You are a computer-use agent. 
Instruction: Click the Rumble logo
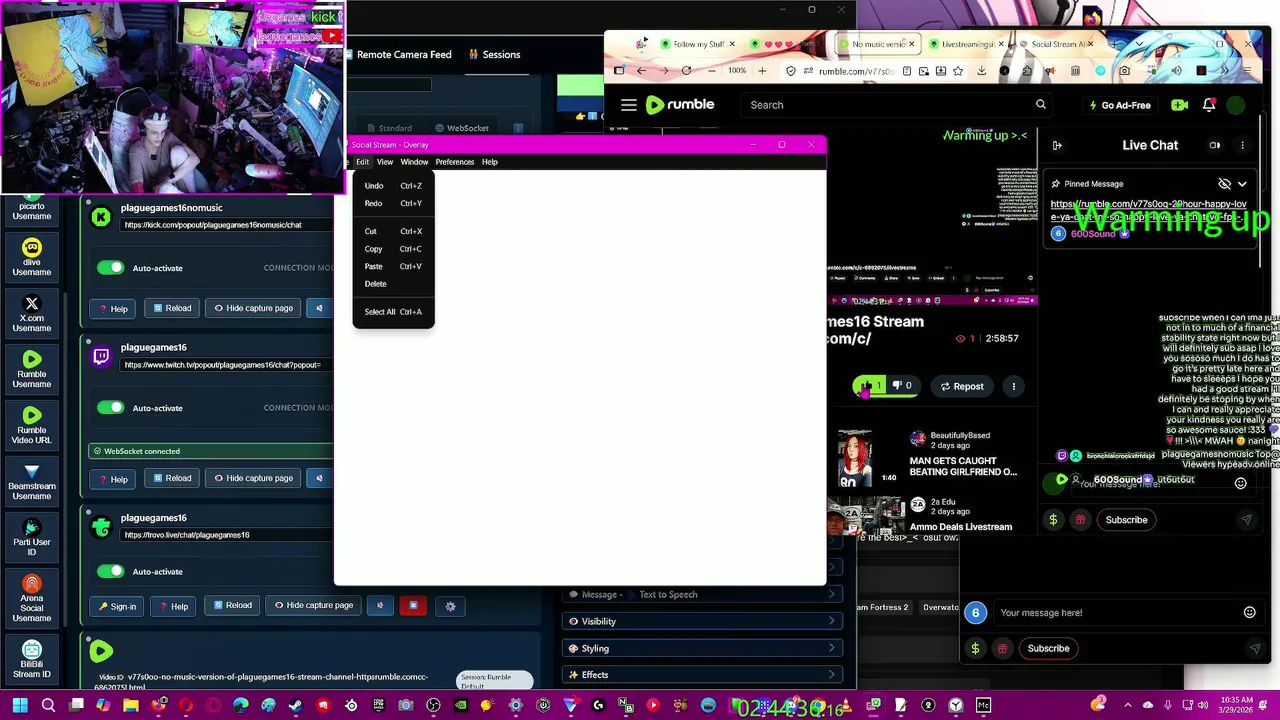pos(680,105)
